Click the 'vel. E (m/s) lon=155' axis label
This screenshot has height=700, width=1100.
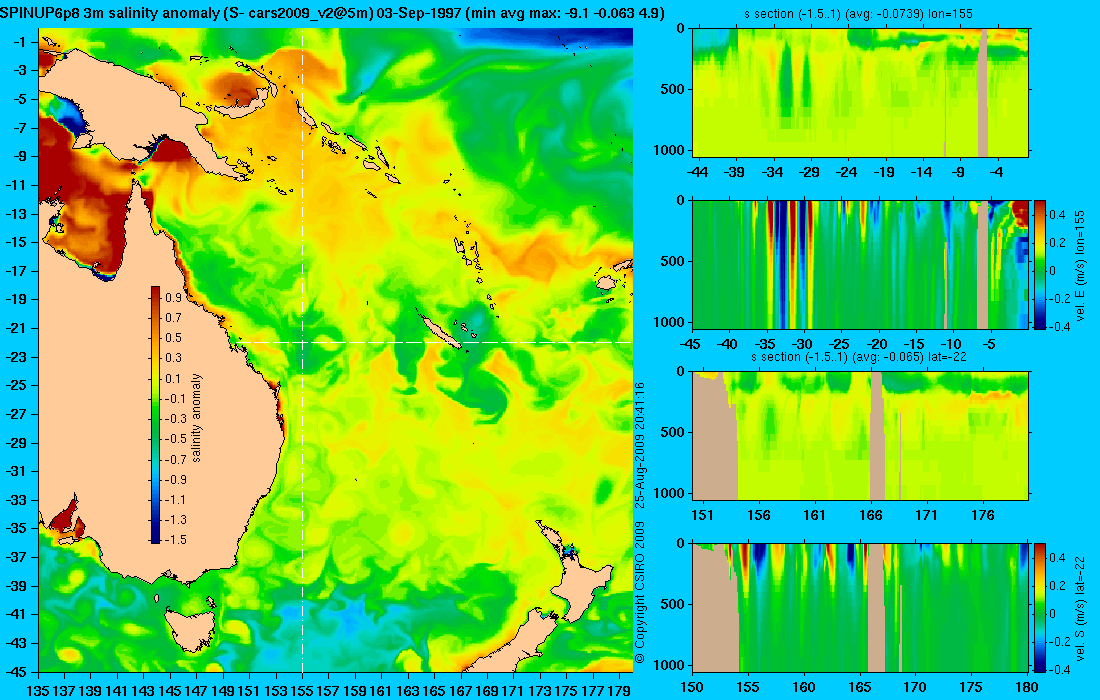coord(1081,264)
